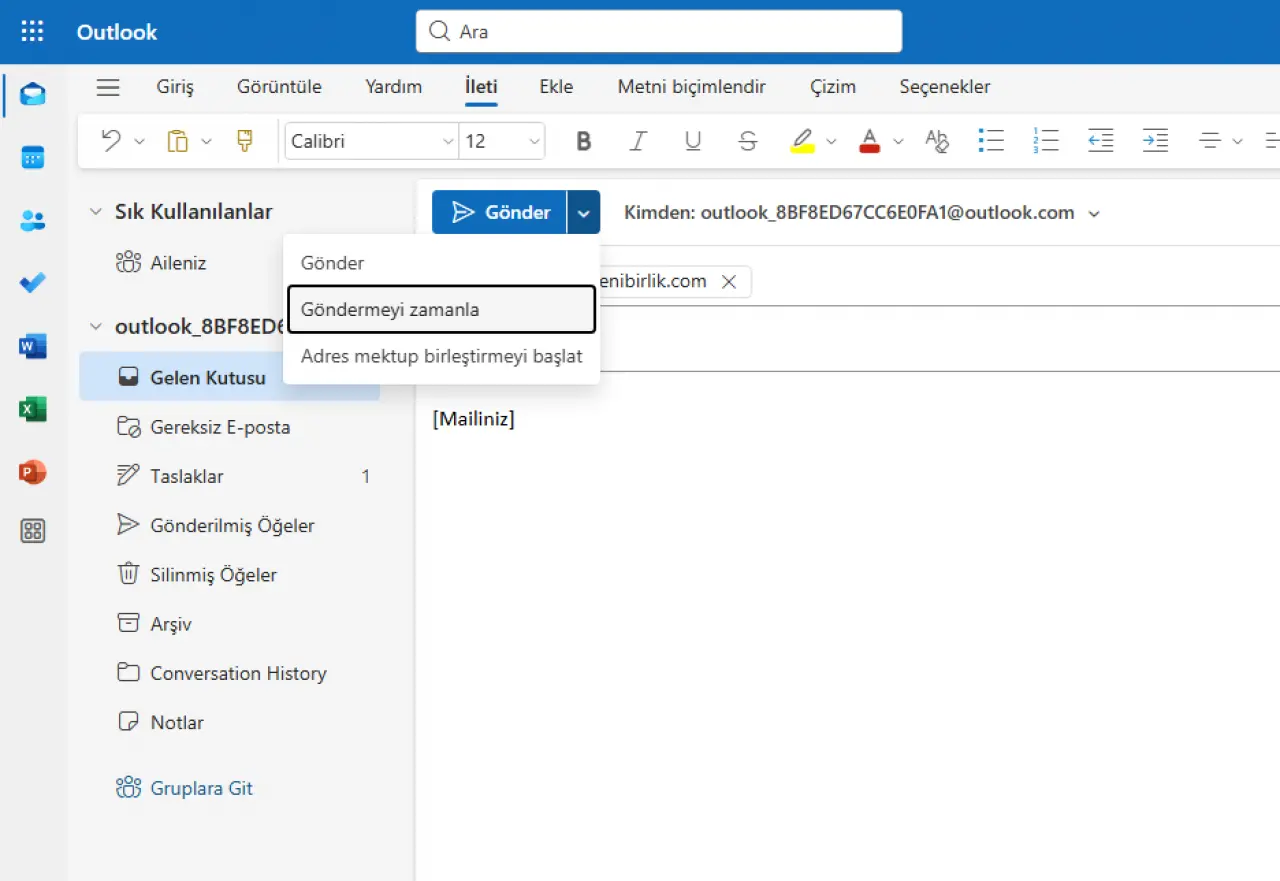
Task: Open the People contacts icon
Action: click(x=33, y=221)
